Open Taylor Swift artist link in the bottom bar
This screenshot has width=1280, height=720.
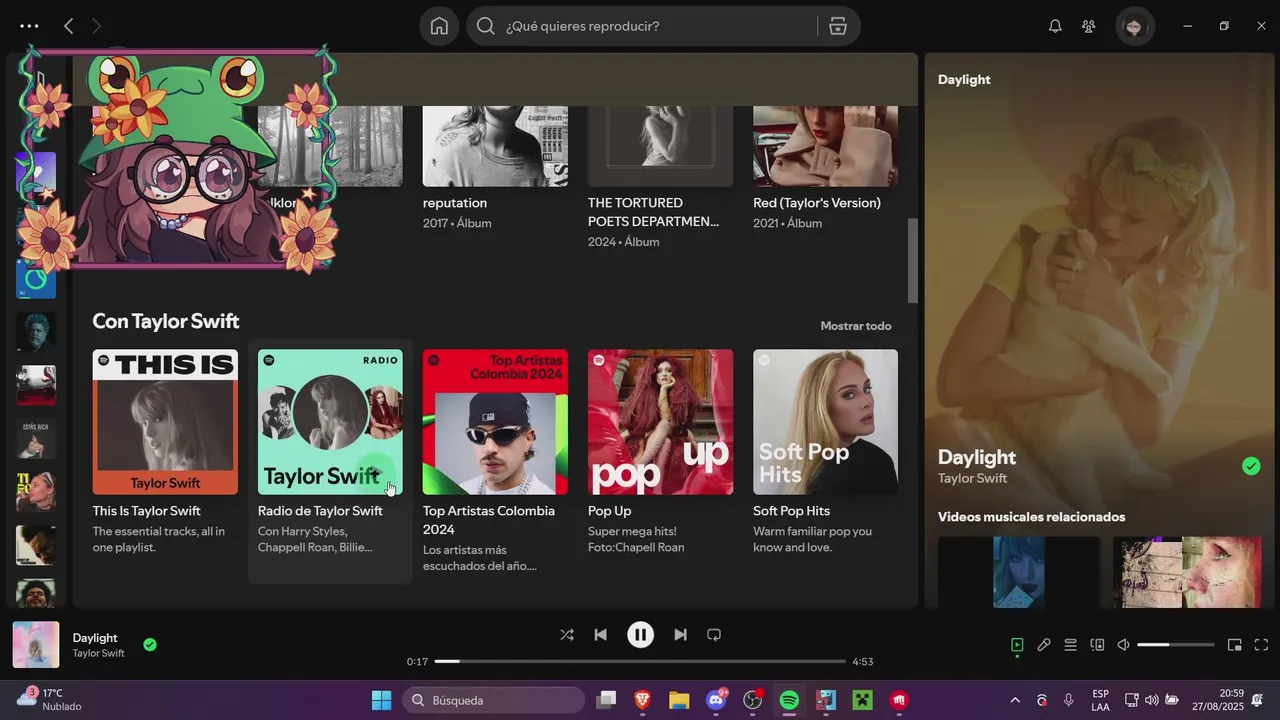pyautogui.click(x=98, y=654)
